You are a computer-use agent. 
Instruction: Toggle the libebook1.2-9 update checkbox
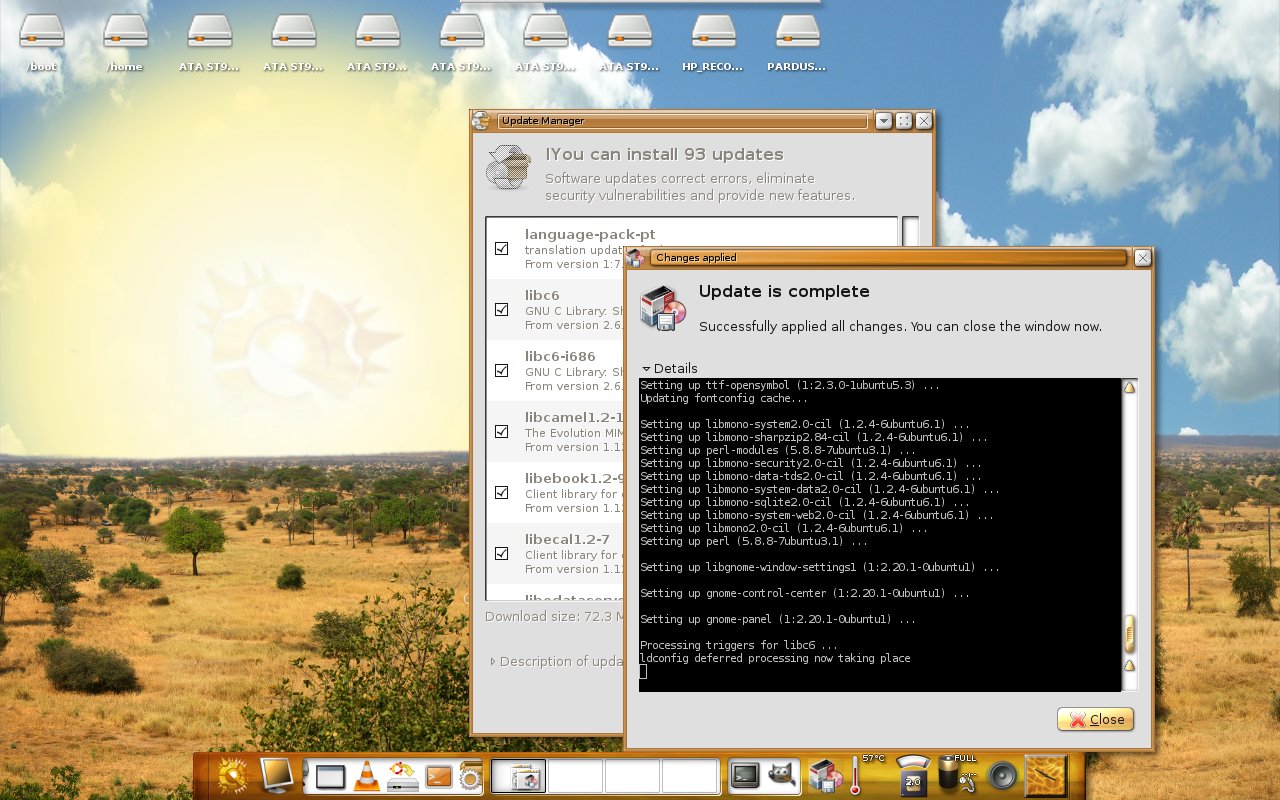502,492
